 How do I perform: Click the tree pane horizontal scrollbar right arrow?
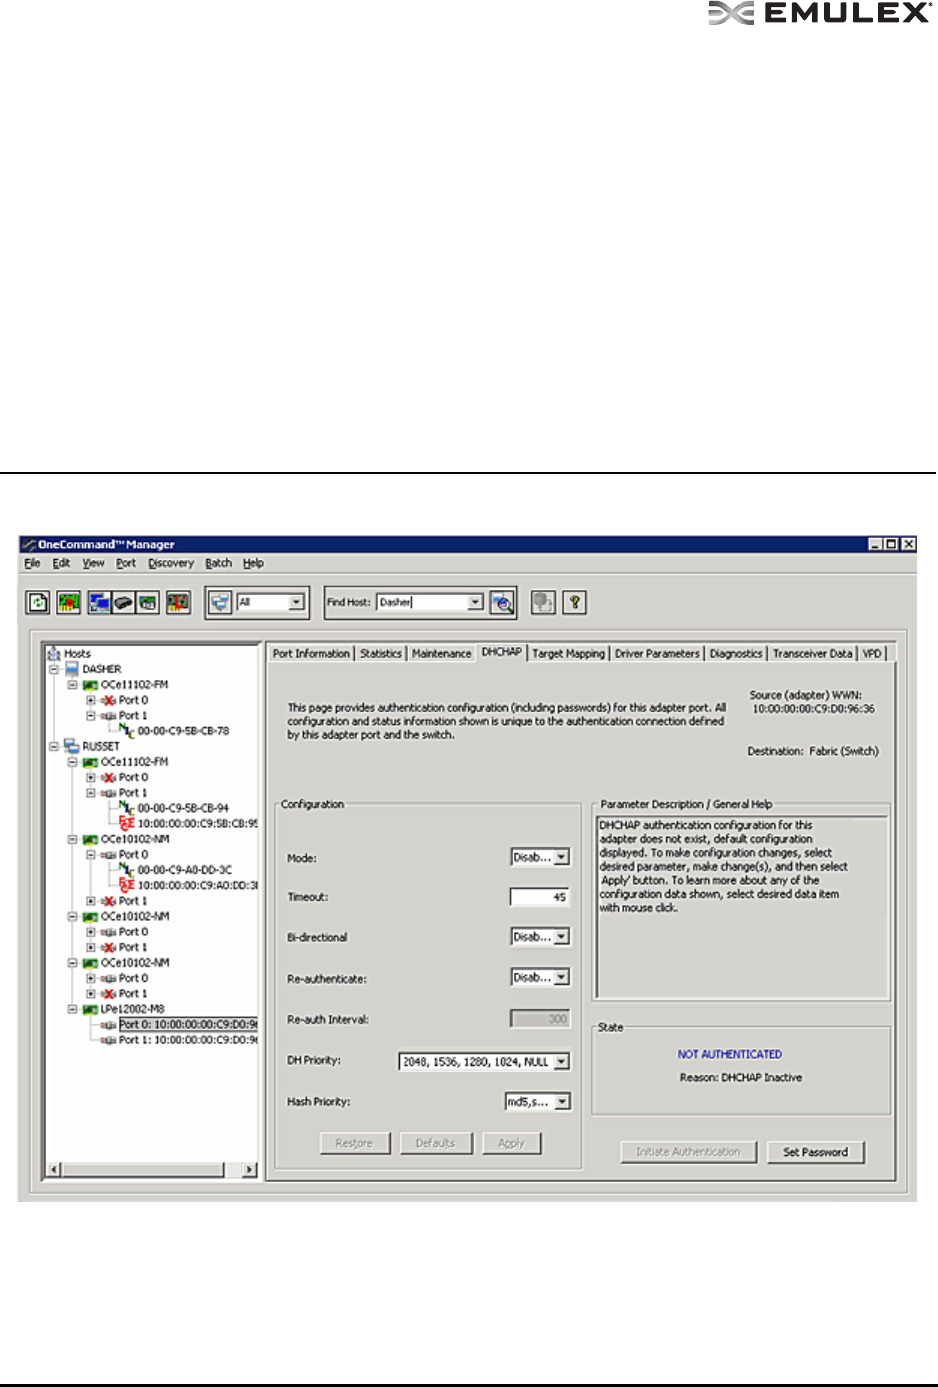coord(249,1169)
